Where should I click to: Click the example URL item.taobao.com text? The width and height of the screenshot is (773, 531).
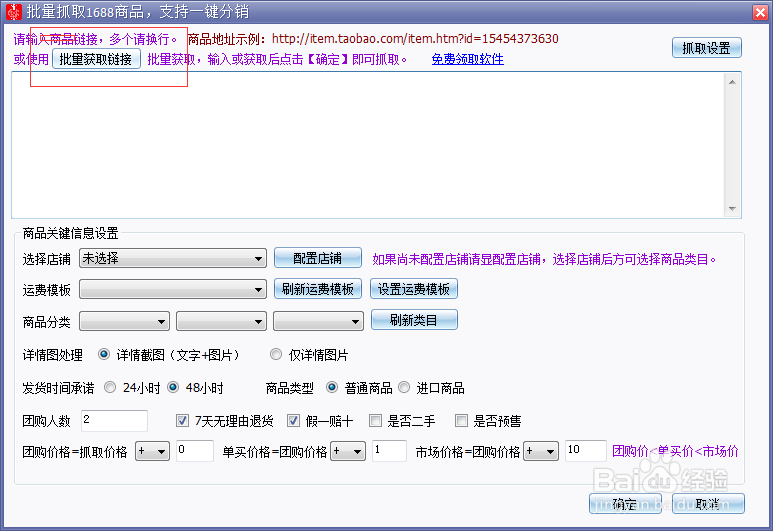tap(415, 39)
